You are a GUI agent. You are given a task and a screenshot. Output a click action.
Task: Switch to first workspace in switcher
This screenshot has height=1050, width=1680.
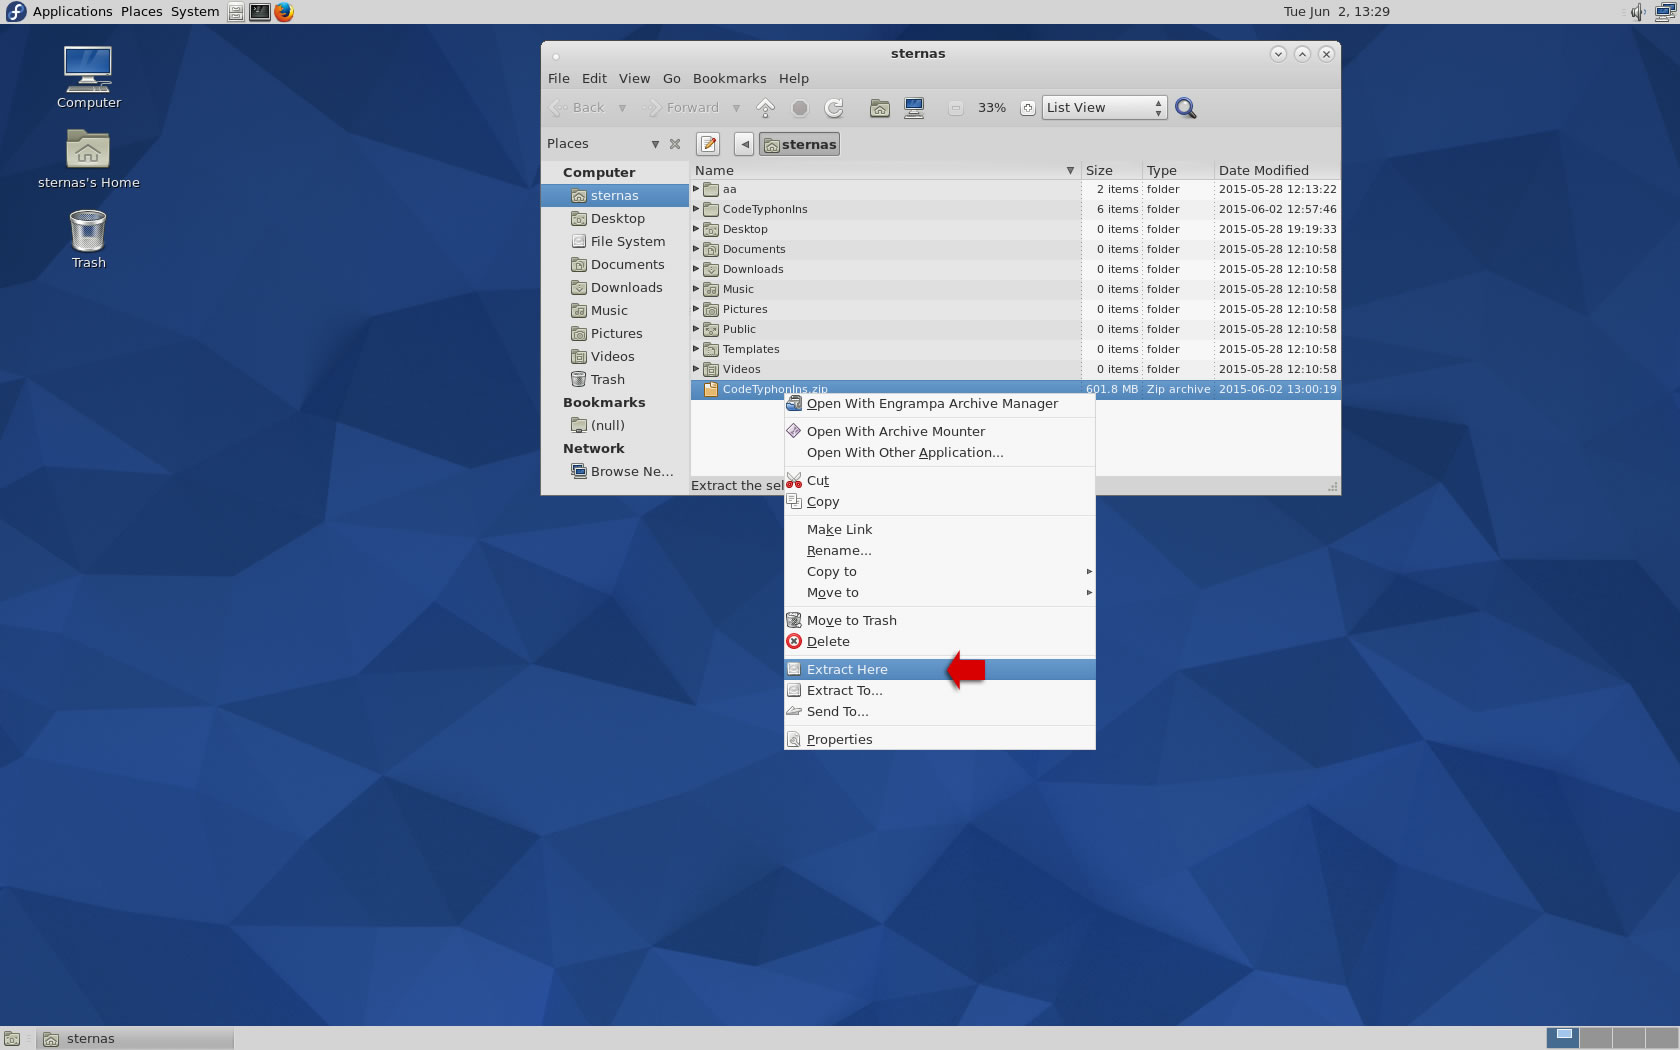click(1563, 1039)
